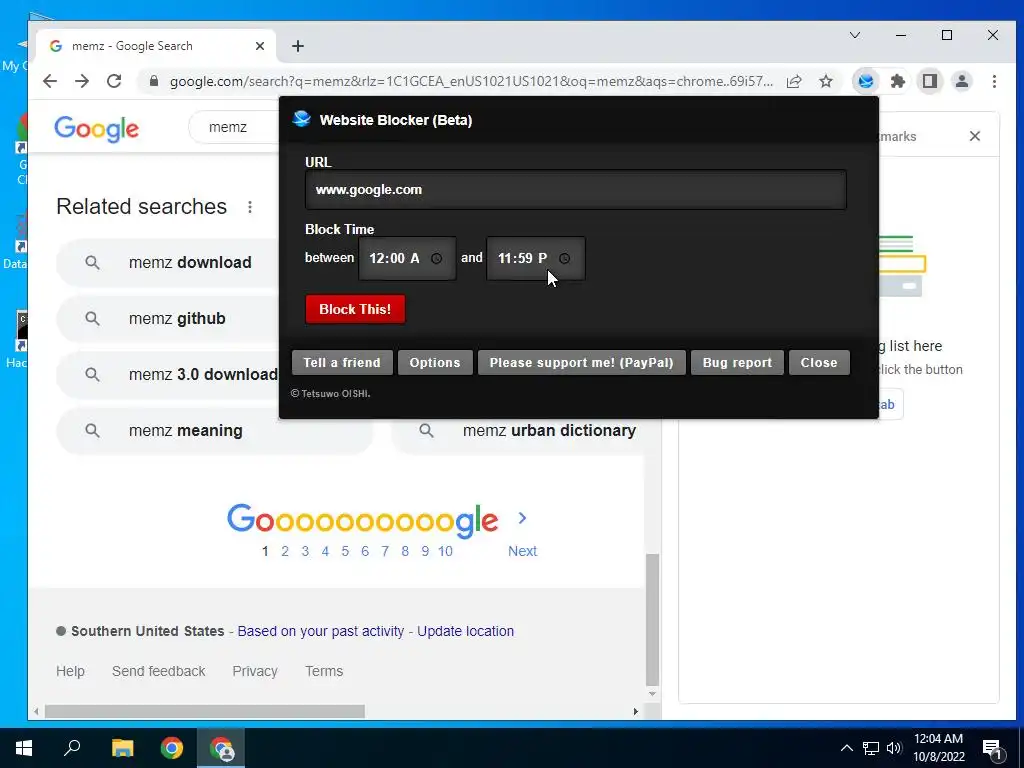Select memz github related search
Viewport: 1024px width, 768px height.
click(168, 319)
